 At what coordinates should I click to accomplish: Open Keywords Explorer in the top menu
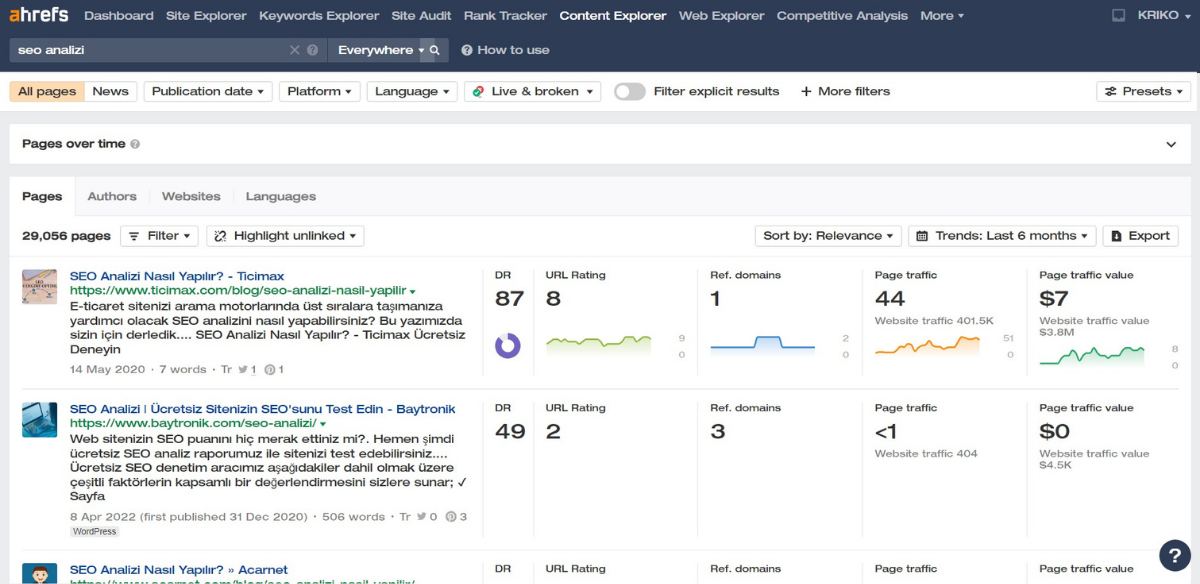(x=319, y=16)
